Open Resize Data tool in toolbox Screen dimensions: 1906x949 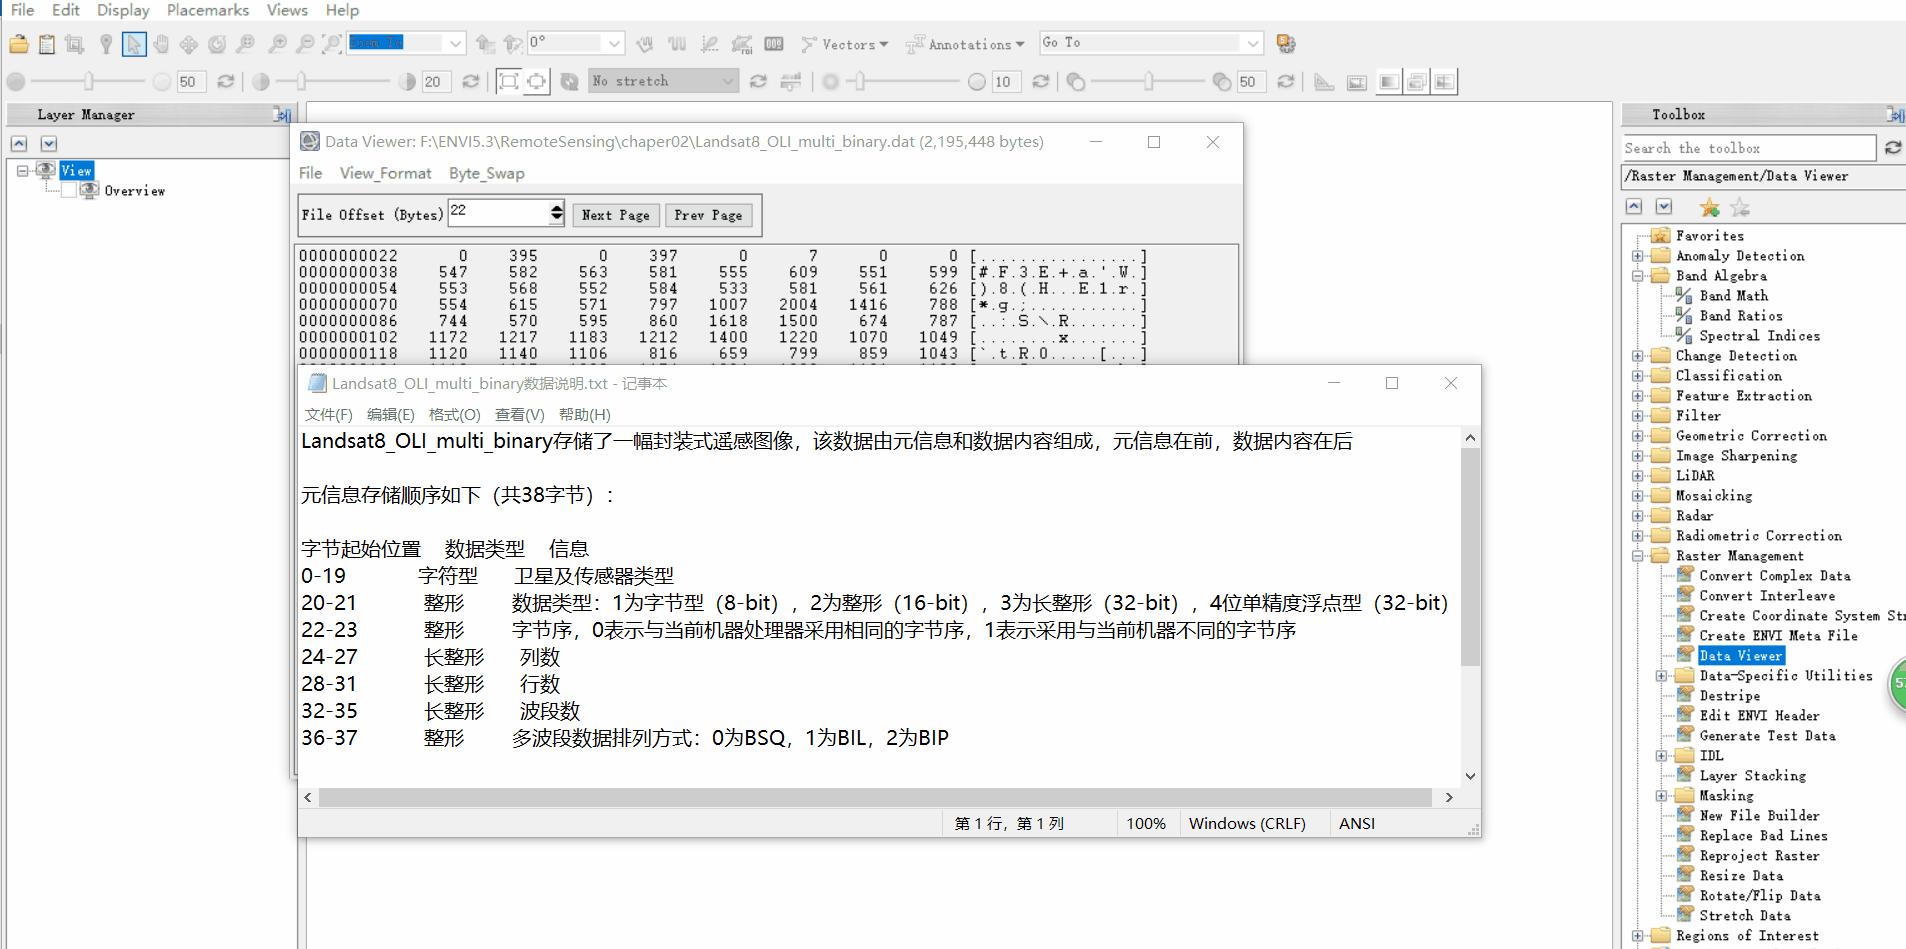click(x=1741, y=876)
